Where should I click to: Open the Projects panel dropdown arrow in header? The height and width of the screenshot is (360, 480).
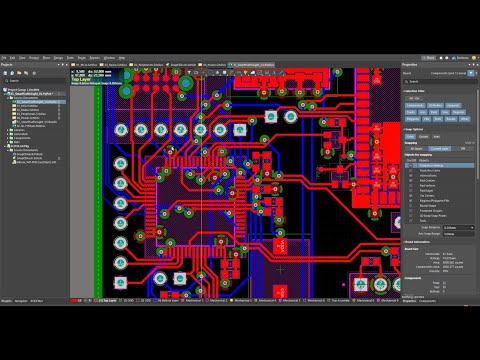59,65
